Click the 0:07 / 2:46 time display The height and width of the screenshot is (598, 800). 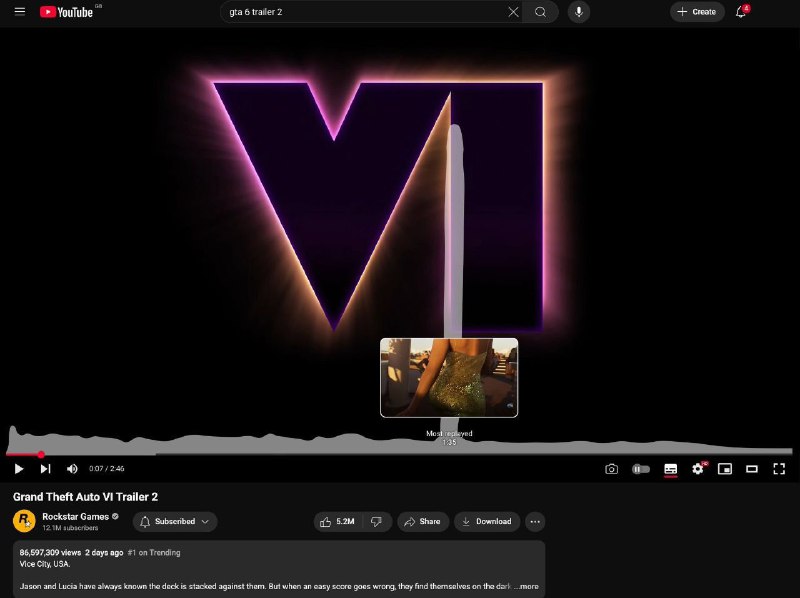pos(107,468)
